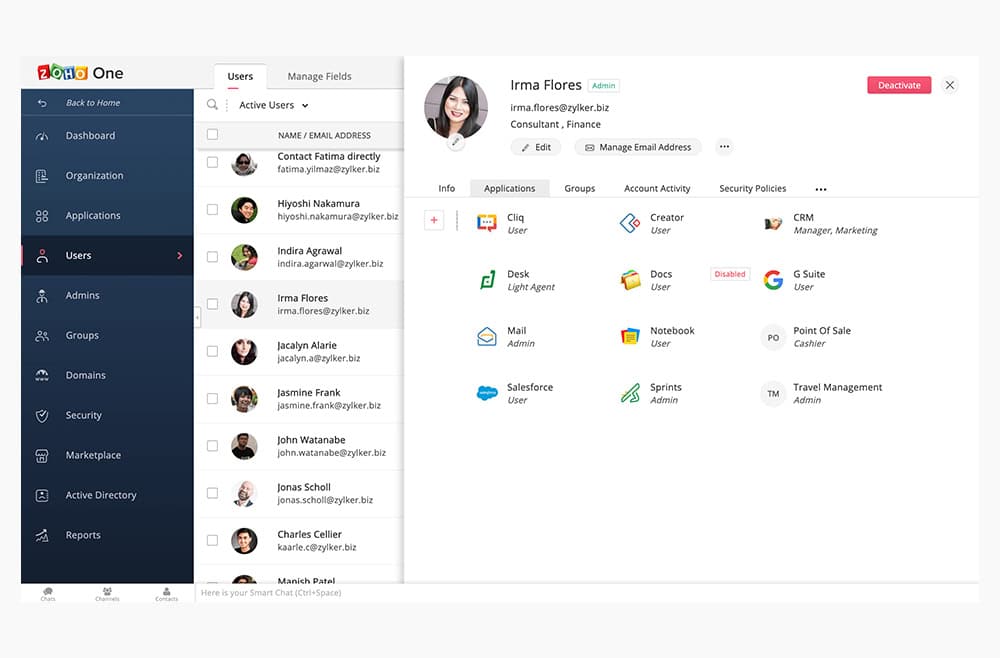The height and width of the screenshot is (658, 1000).
Task: Open the Account Activity tab
Action: pos(657,189)
